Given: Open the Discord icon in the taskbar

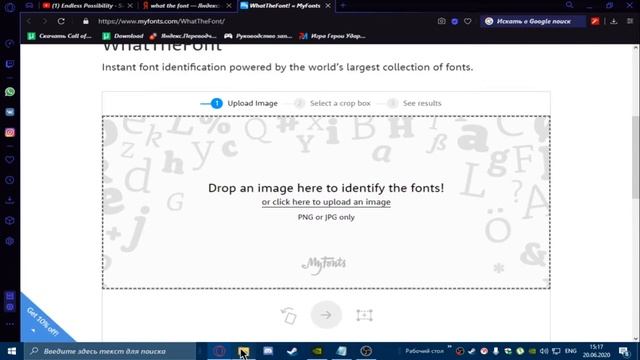Looking at the screenshot, I should click(x=268, y=351).
